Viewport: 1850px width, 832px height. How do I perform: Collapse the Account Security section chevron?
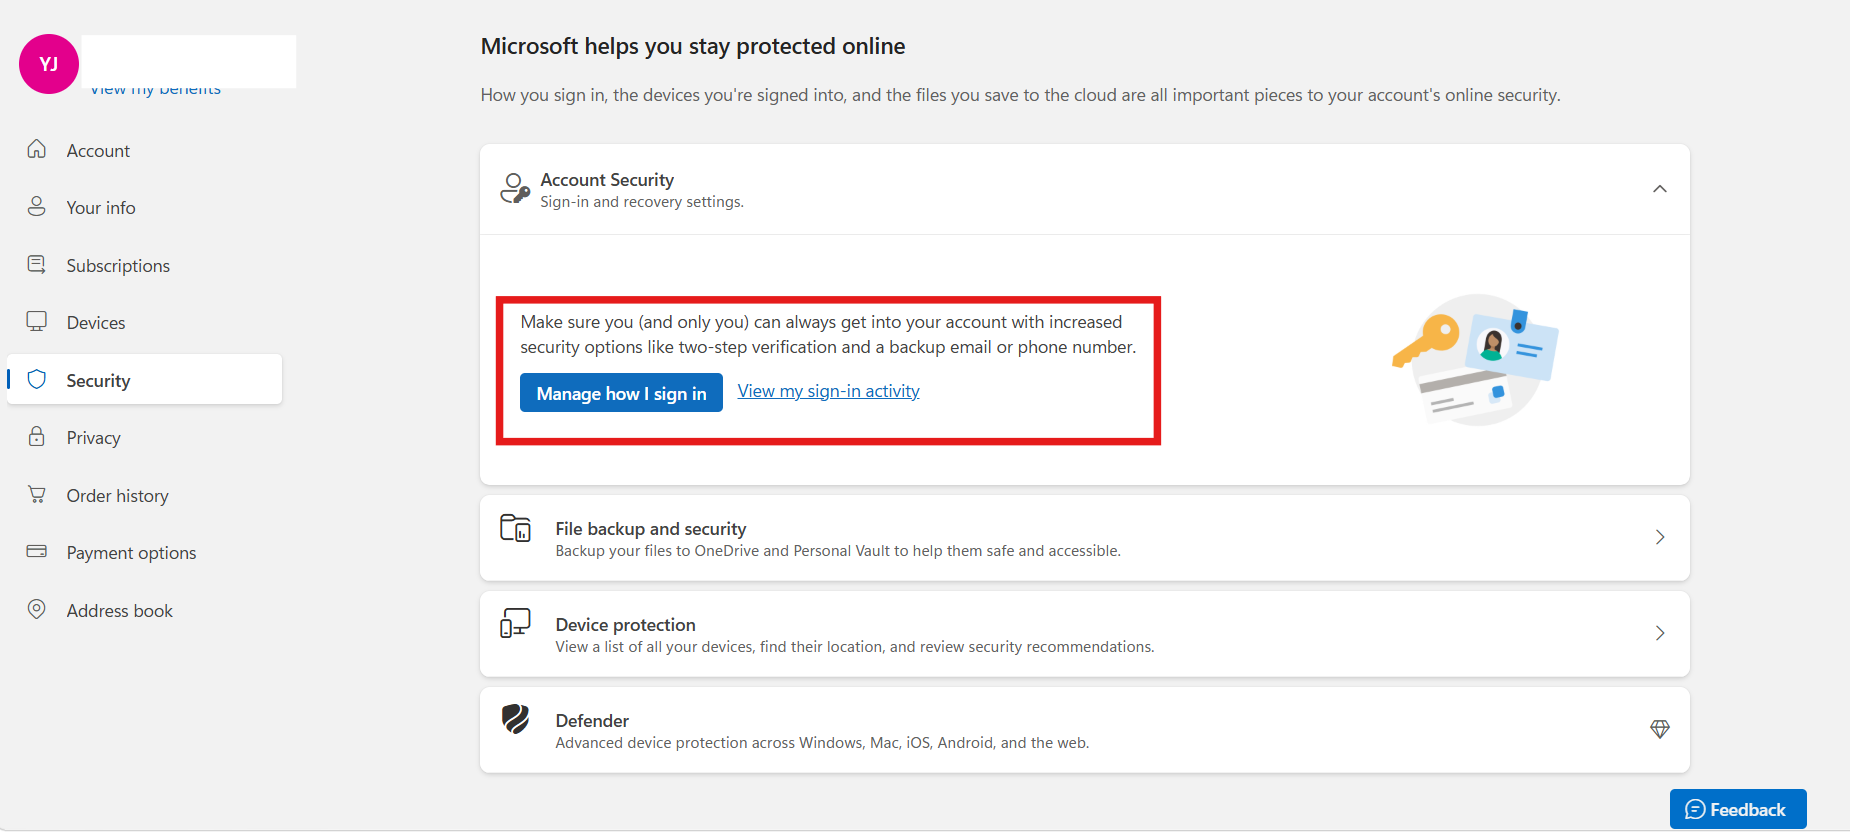tap(1660, 189)
